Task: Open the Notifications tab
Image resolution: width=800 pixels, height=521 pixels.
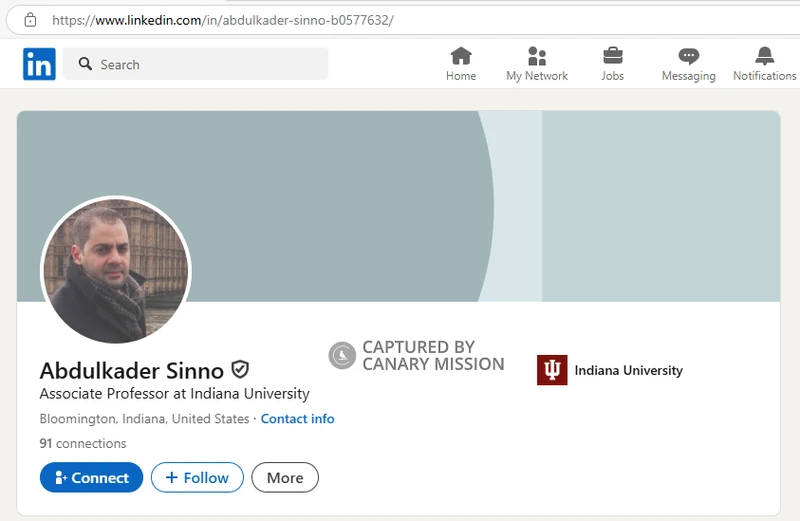Action: pyautogui.click(x=764, y=64)
